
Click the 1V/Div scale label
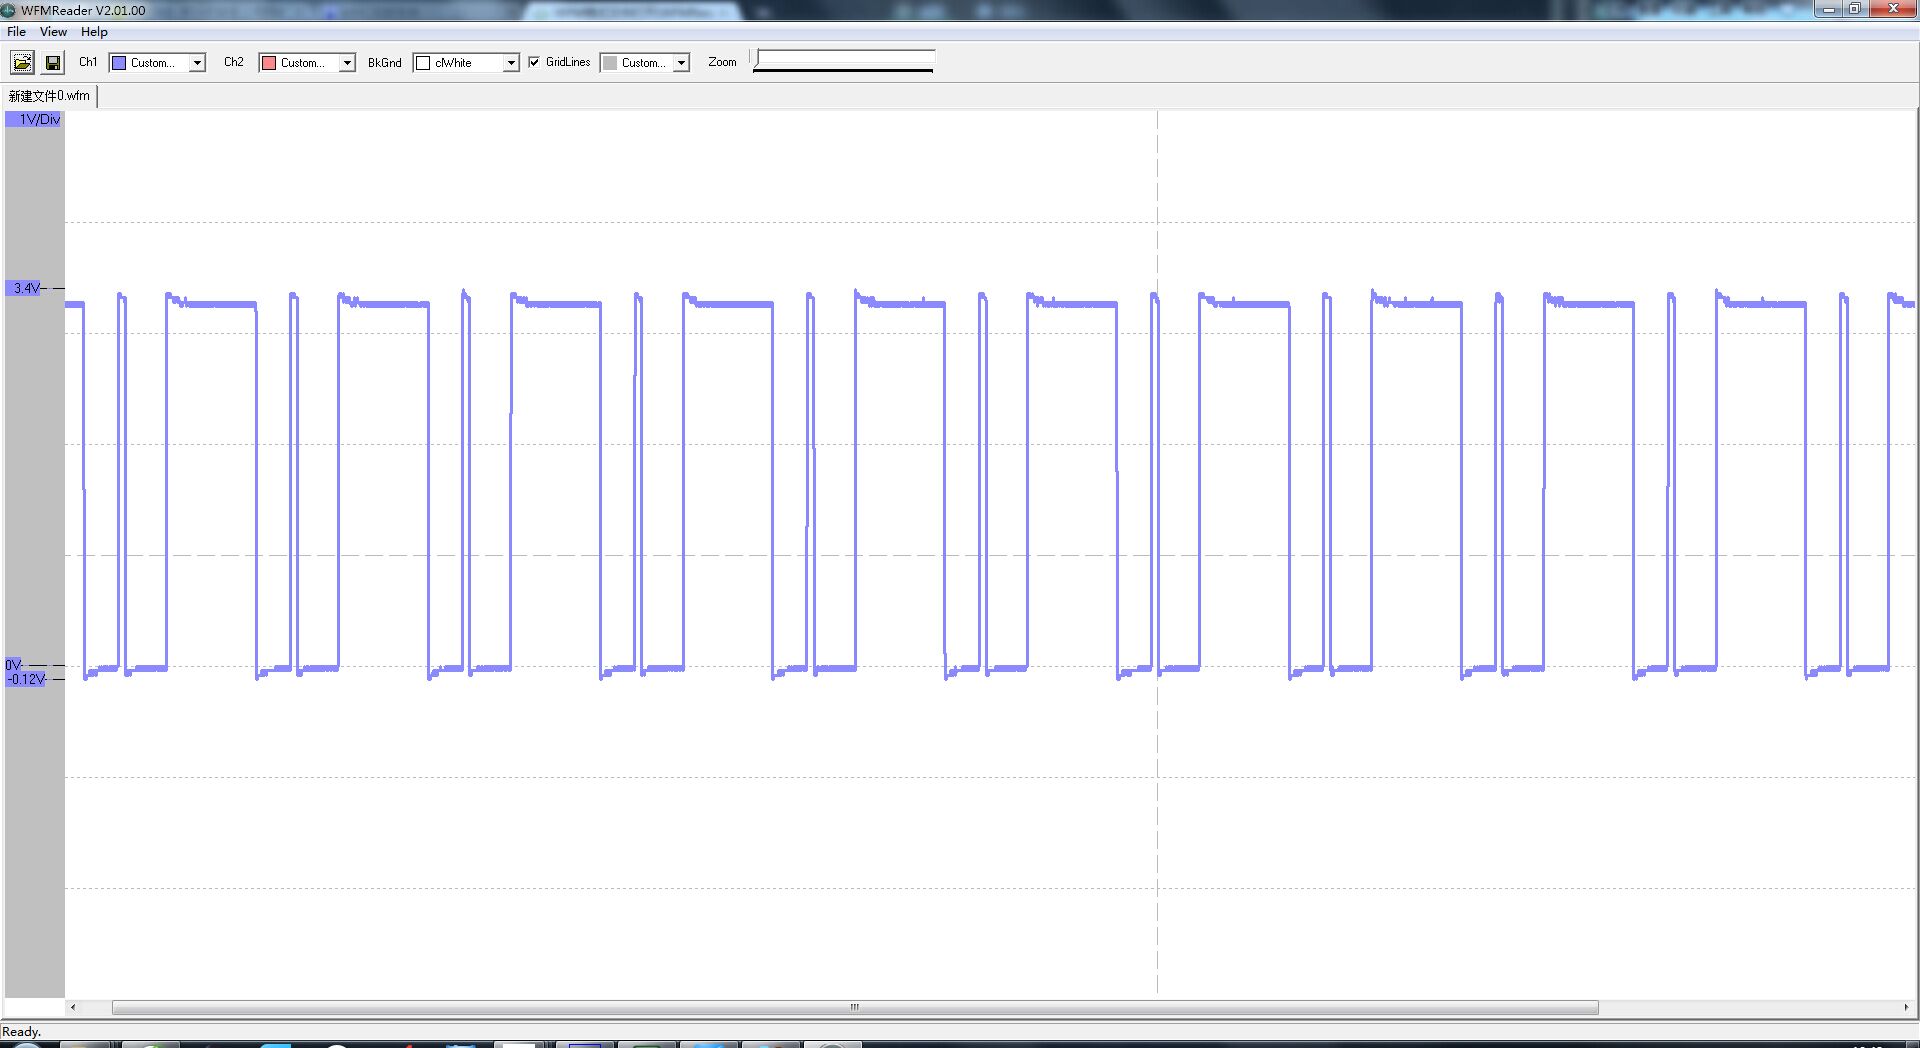click(x=35, y=119)
